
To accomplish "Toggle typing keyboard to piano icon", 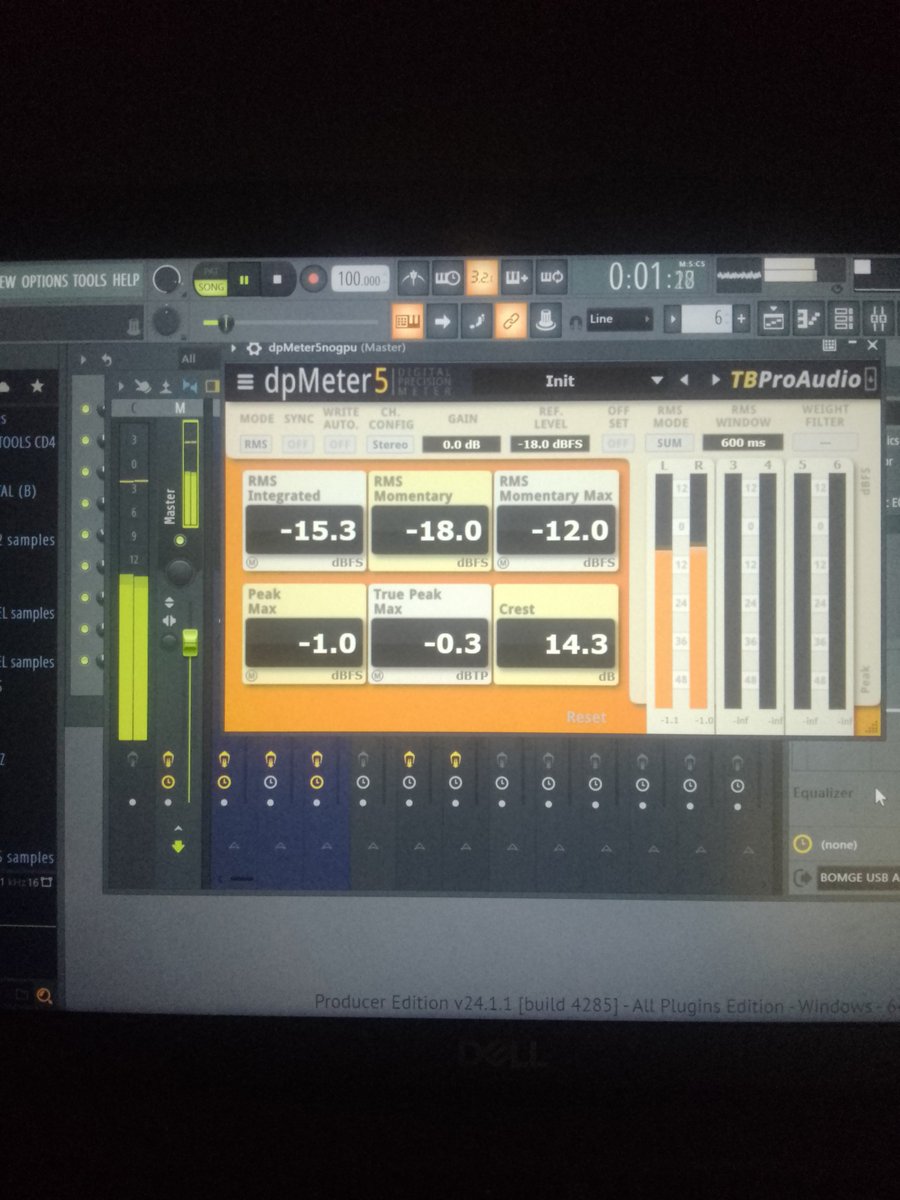I will pos(407,321).
